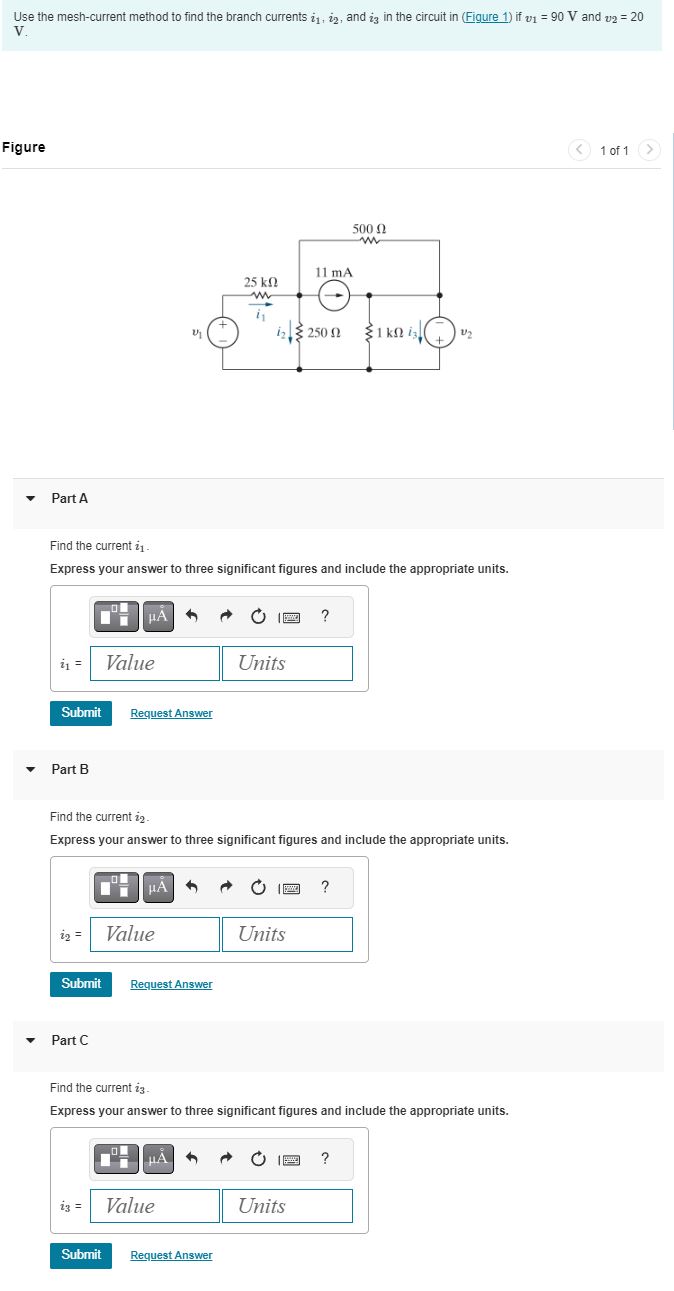Click the Value field in Part C
Image resolution: width=674 pixels, height=1291 pixels.
[x=154, y=1205]
